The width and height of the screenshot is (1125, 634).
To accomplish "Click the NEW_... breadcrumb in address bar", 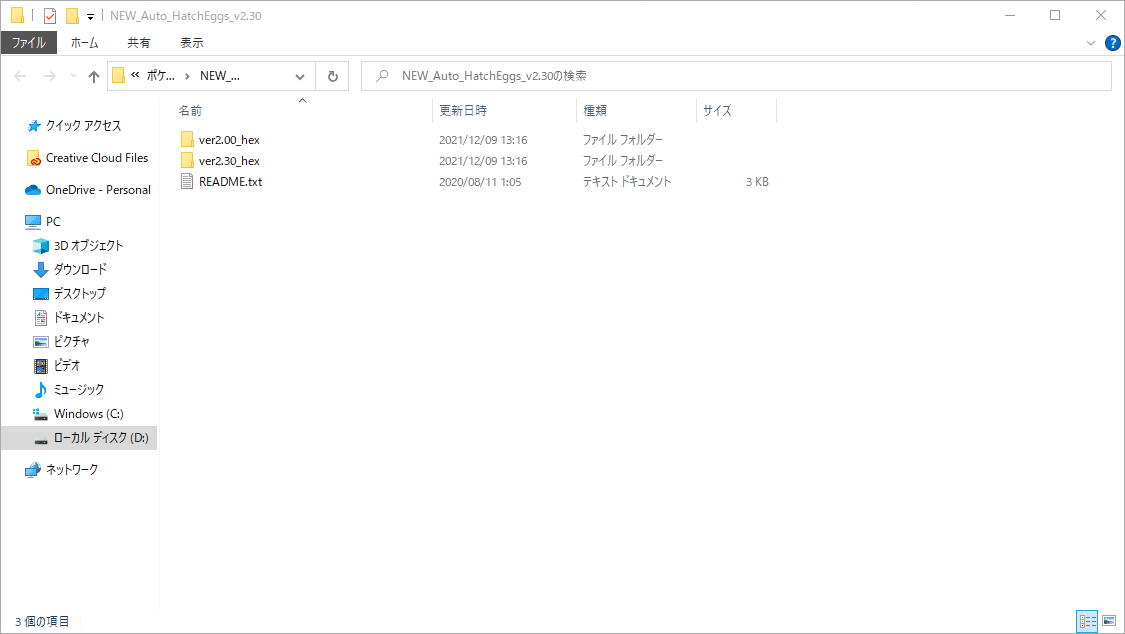I will (x=220, y=76).
